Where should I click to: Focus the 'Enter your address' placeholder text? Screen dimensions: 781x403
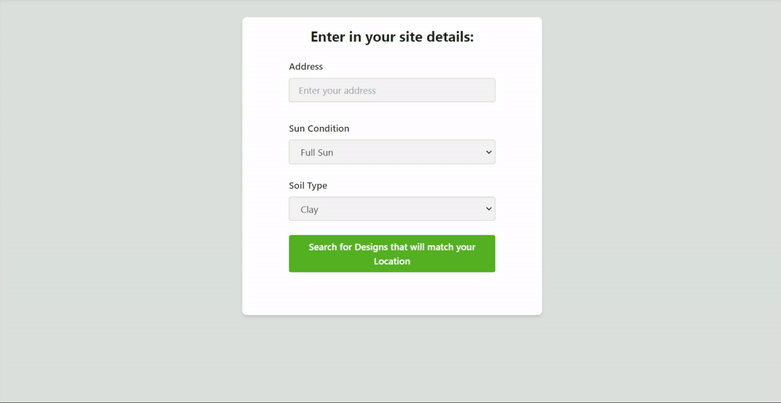pyautogui.click(x=337, y=90)
